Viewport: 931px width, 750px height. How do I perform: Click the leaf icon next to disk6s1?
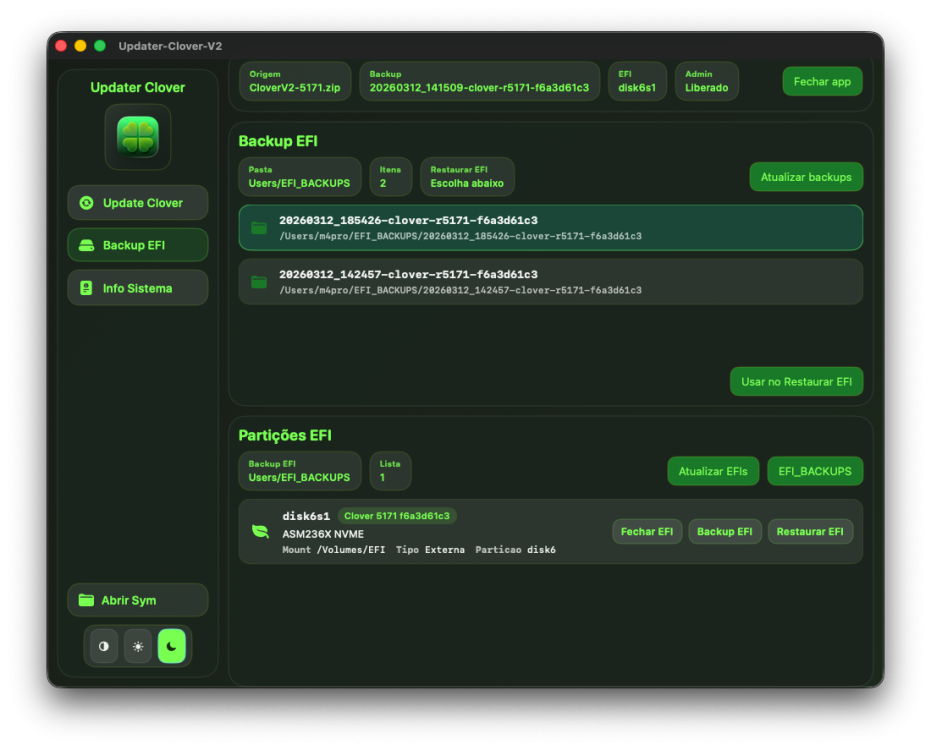pos(260,531)
